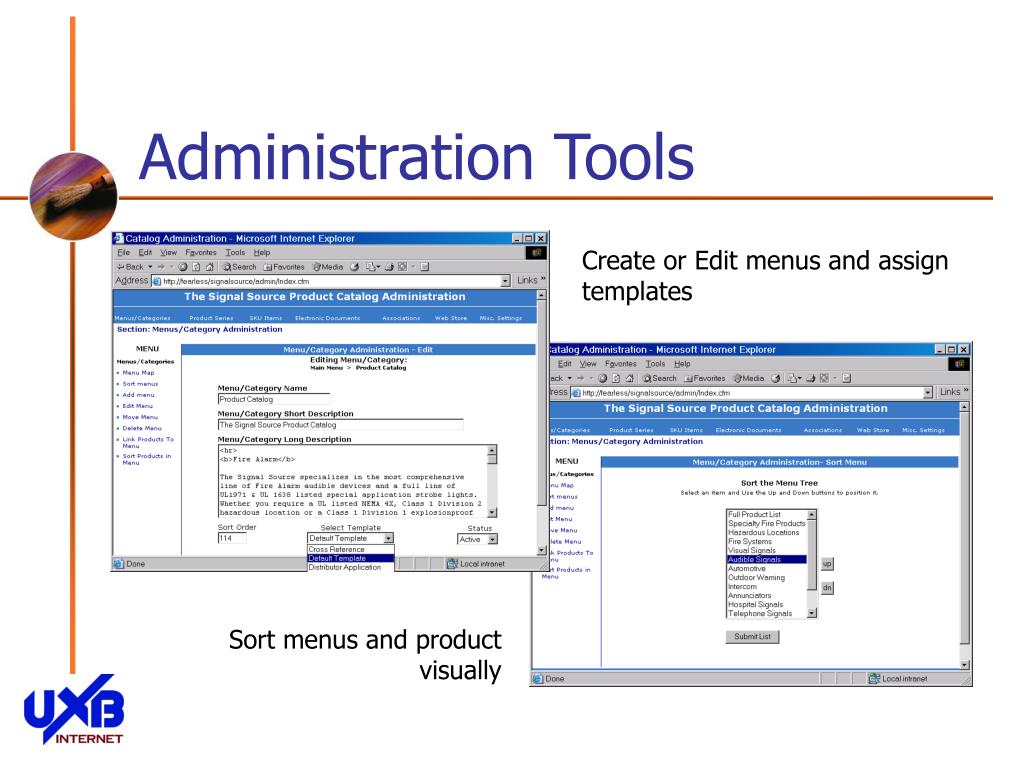Open the Tools menu in Edit window
The image size is (1024, 768).
(235, 253)
